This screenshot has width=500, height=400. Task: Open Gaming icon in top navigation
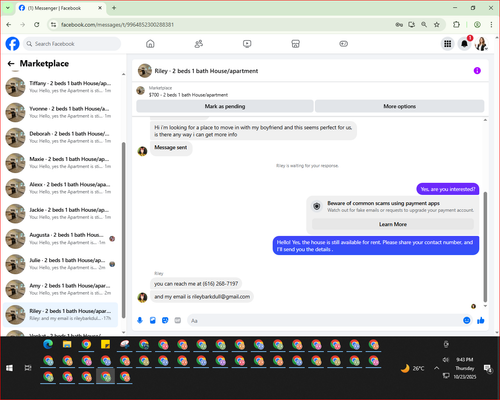(x=344, y=44)
